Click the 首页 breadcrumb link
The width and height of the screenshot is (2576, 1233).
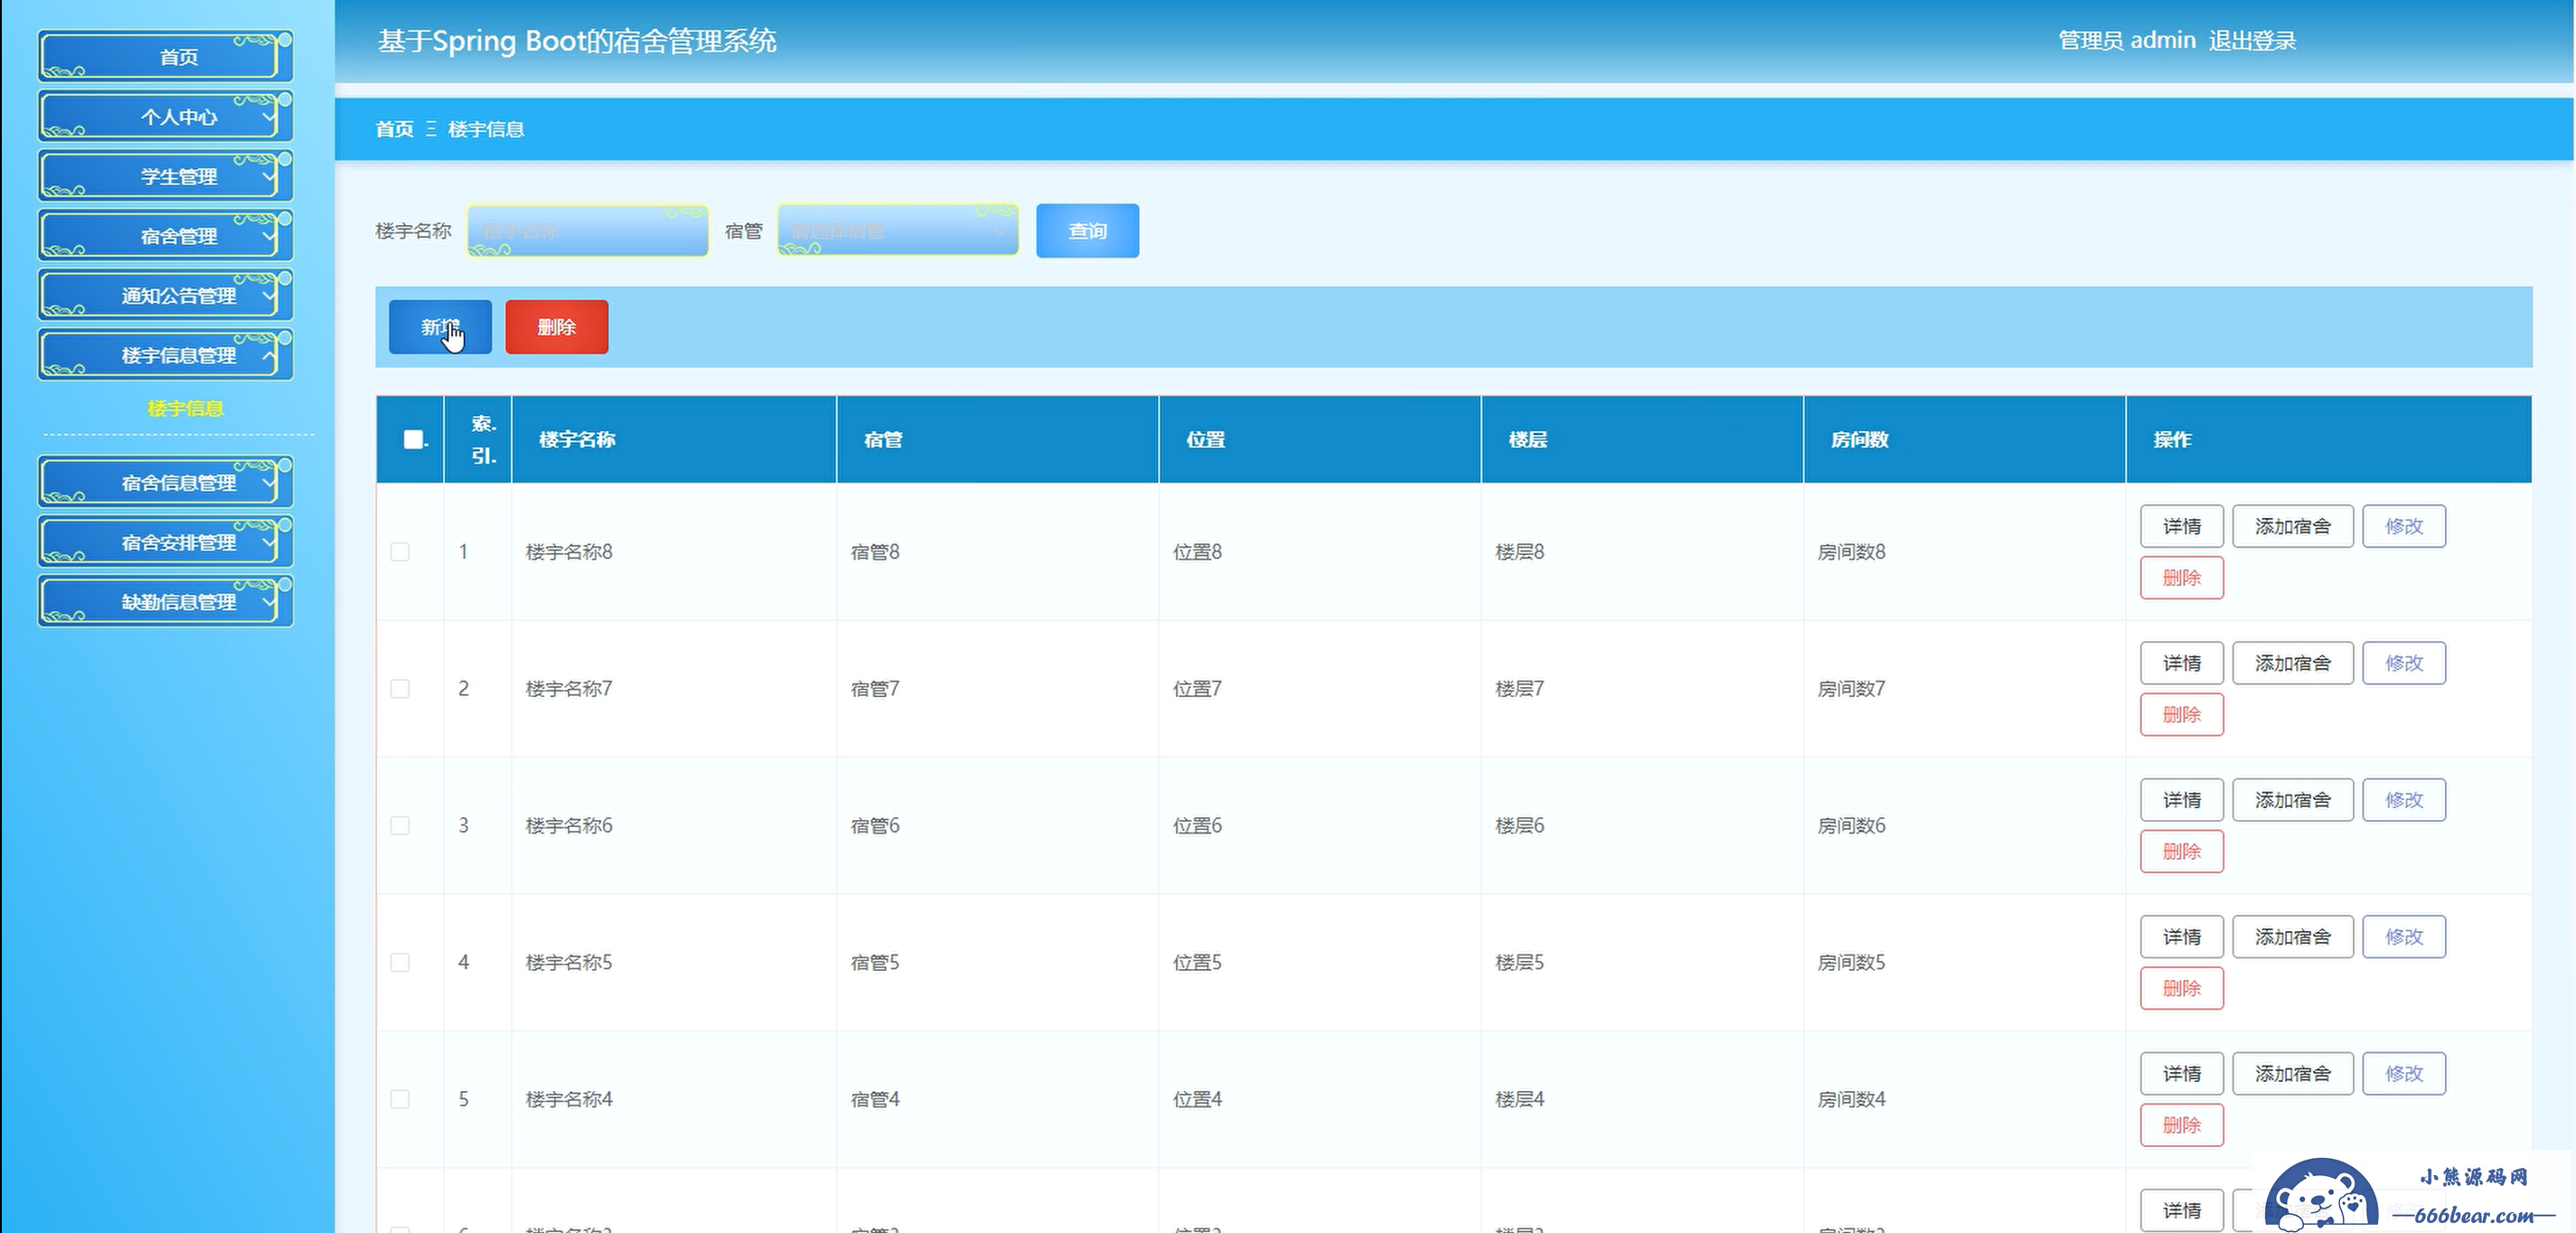click(x=394, y=129)
